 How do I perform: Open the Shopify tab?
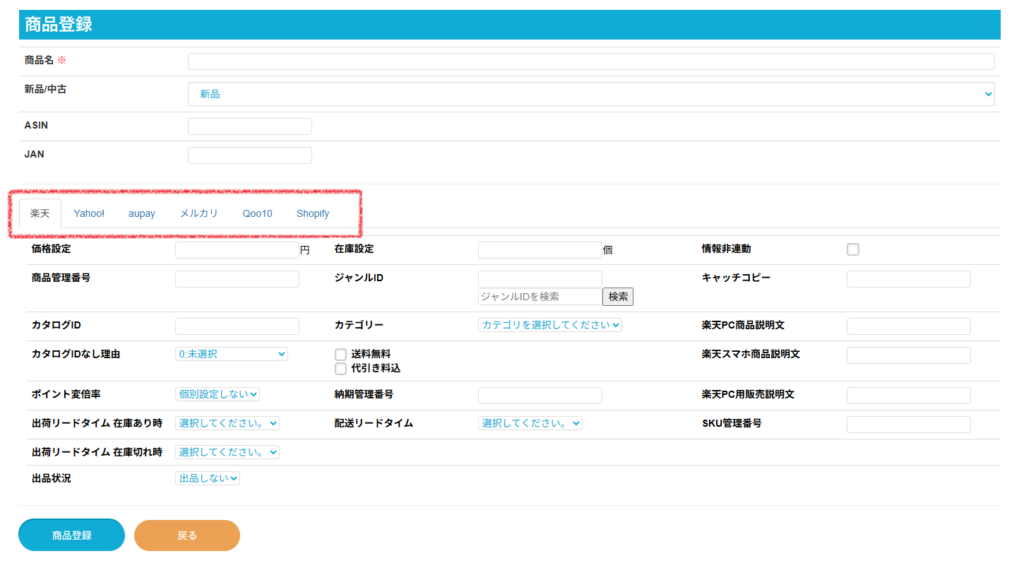coord(312,213)
